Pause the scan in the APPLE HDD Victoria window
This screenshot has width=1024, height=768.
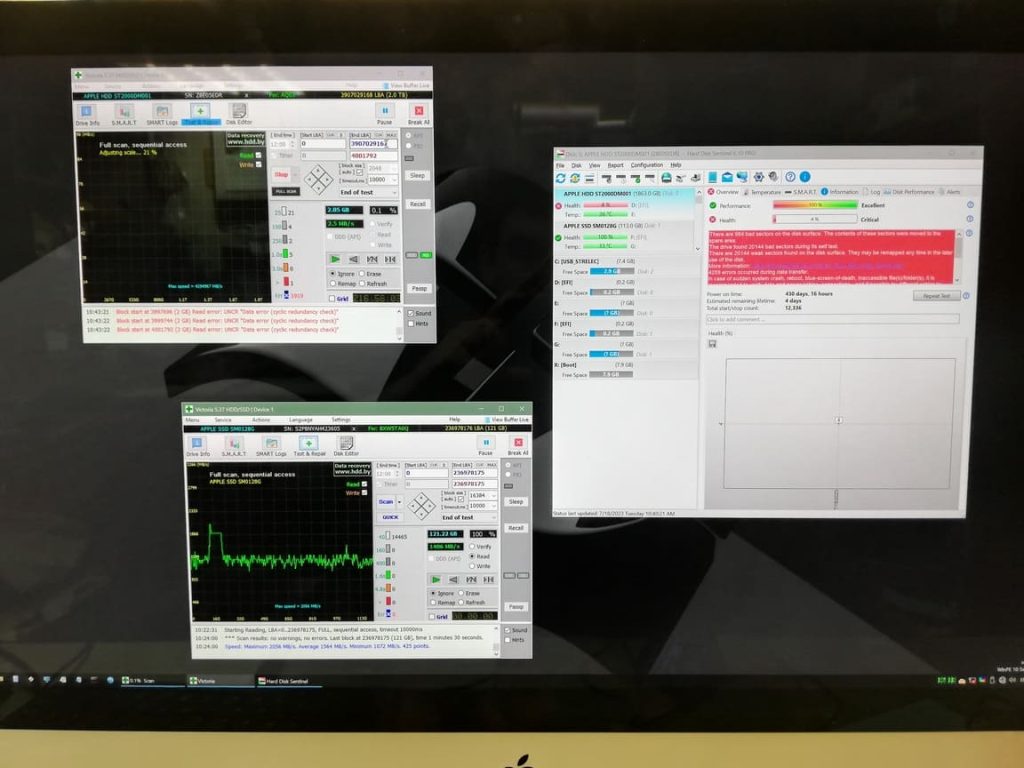pyautogui.click(x=385, y=115)
